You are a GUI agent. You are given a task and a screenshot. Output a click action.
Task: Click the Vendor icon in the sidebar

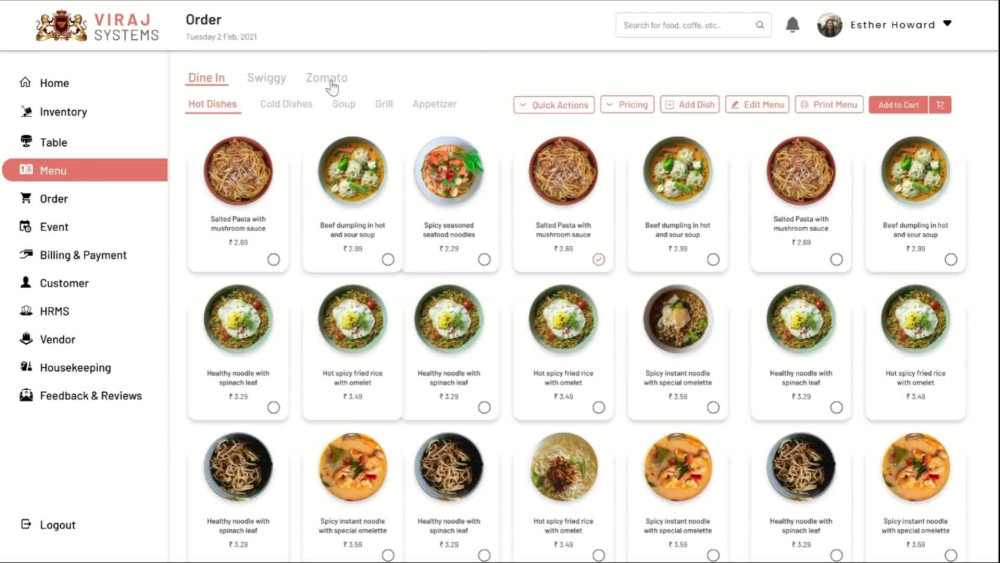click(26, 339)
